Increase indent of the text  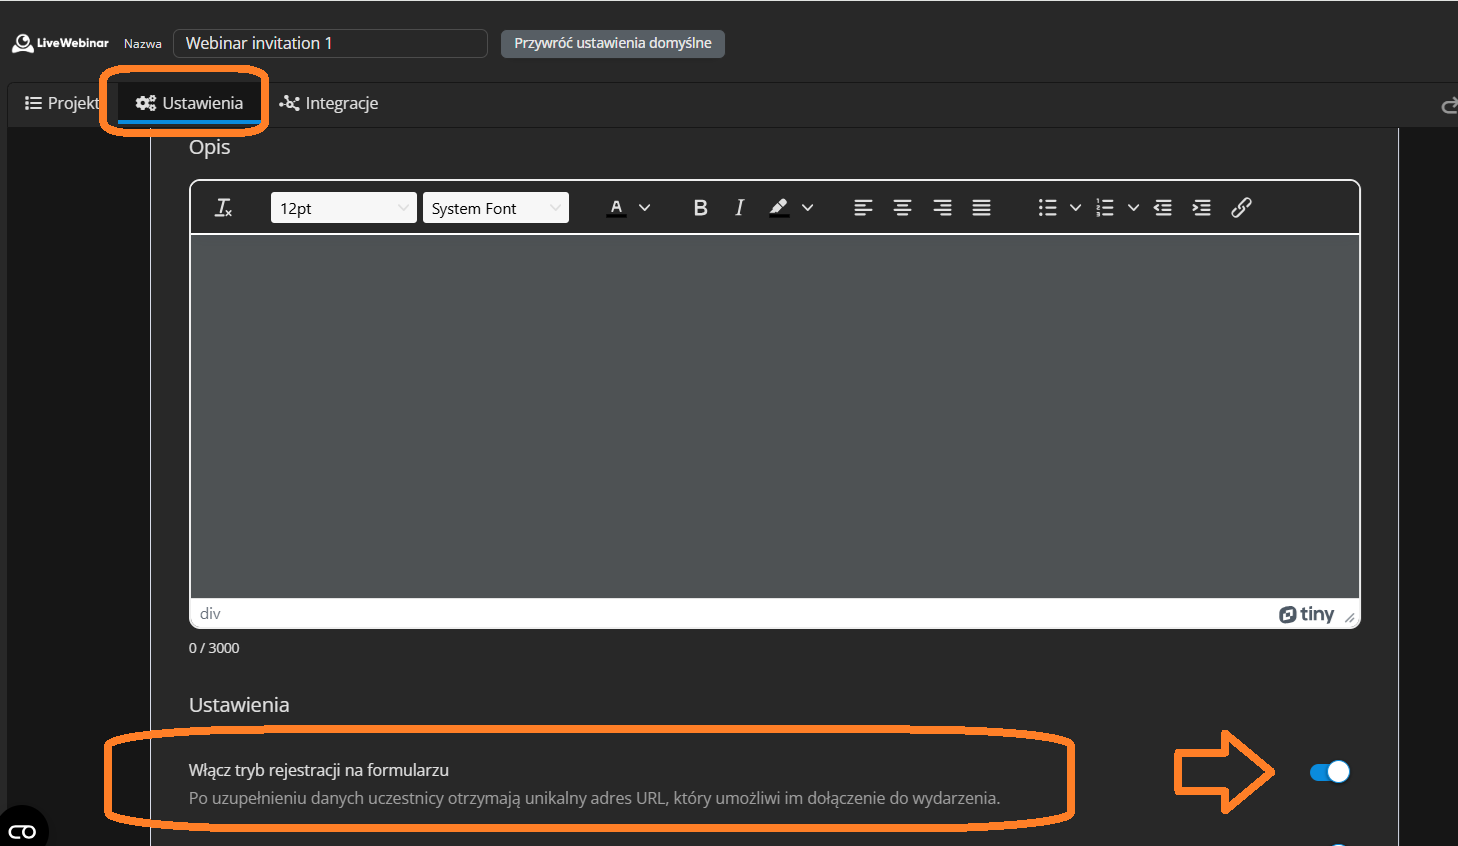pyautogui.click(x=1201, y=208)
